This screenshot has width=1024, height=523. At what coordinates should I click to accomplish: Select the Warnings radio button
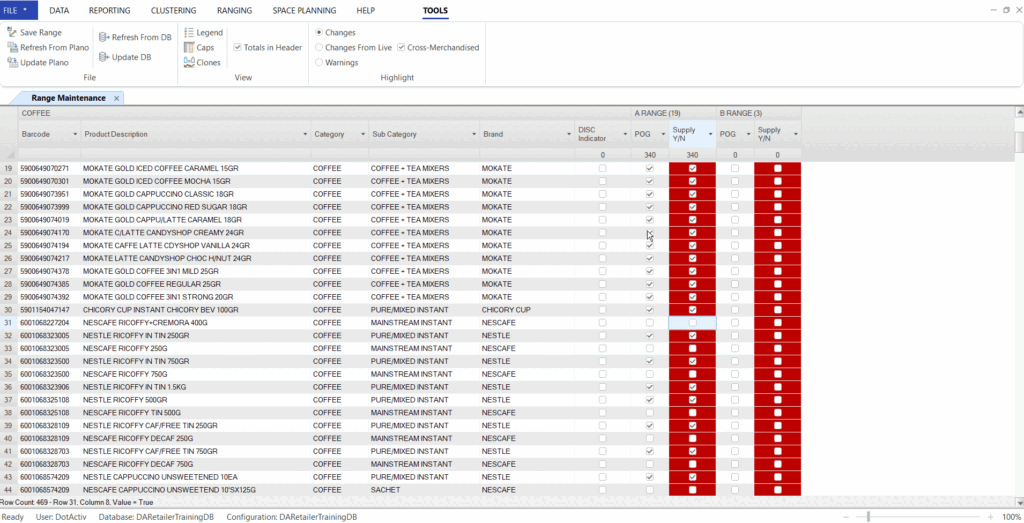tap(319, 63)
